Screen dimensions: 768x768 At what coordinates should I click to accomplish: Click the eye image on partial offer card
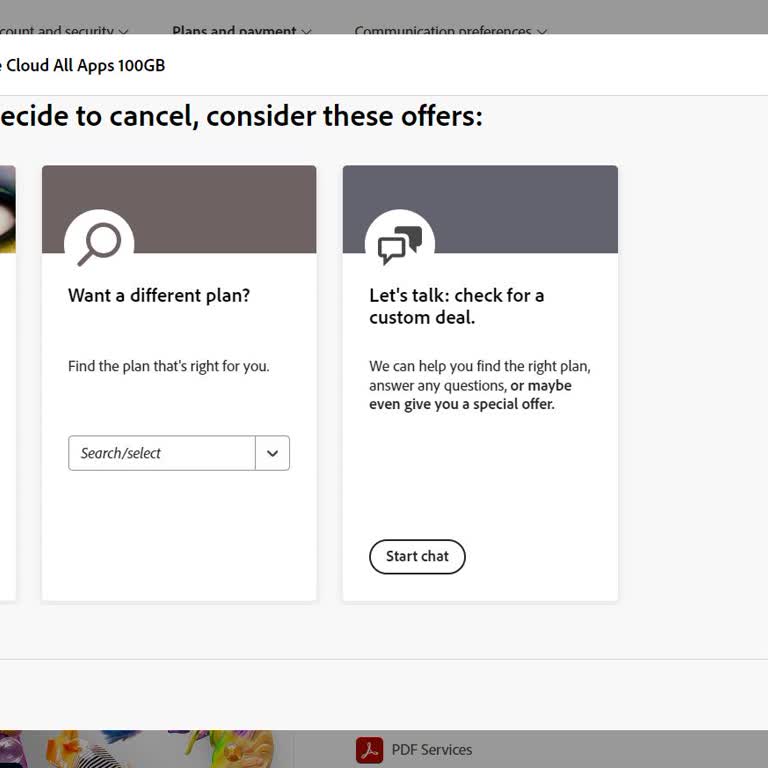[7, 209]
